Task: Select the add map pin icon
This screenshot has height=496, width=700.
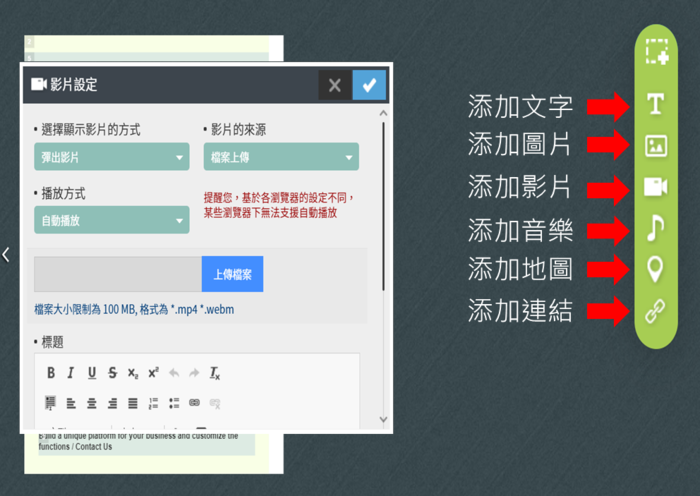Action: pyautogui.click(x=655, y=269)
